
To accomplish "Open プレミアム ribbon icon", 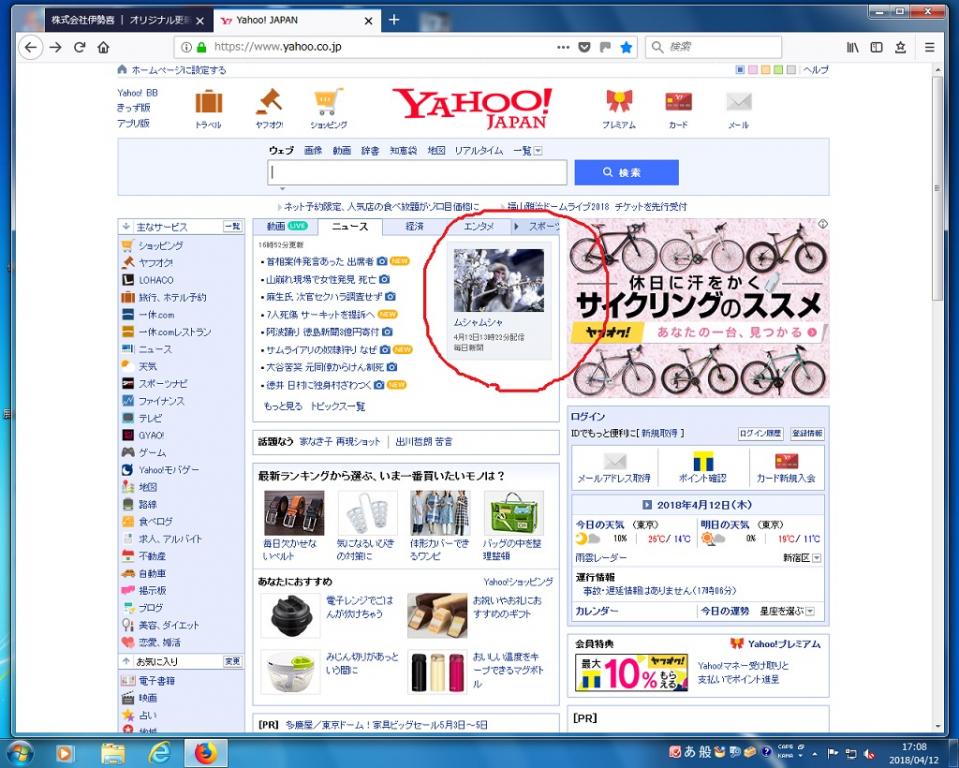I will pos(619,102).
